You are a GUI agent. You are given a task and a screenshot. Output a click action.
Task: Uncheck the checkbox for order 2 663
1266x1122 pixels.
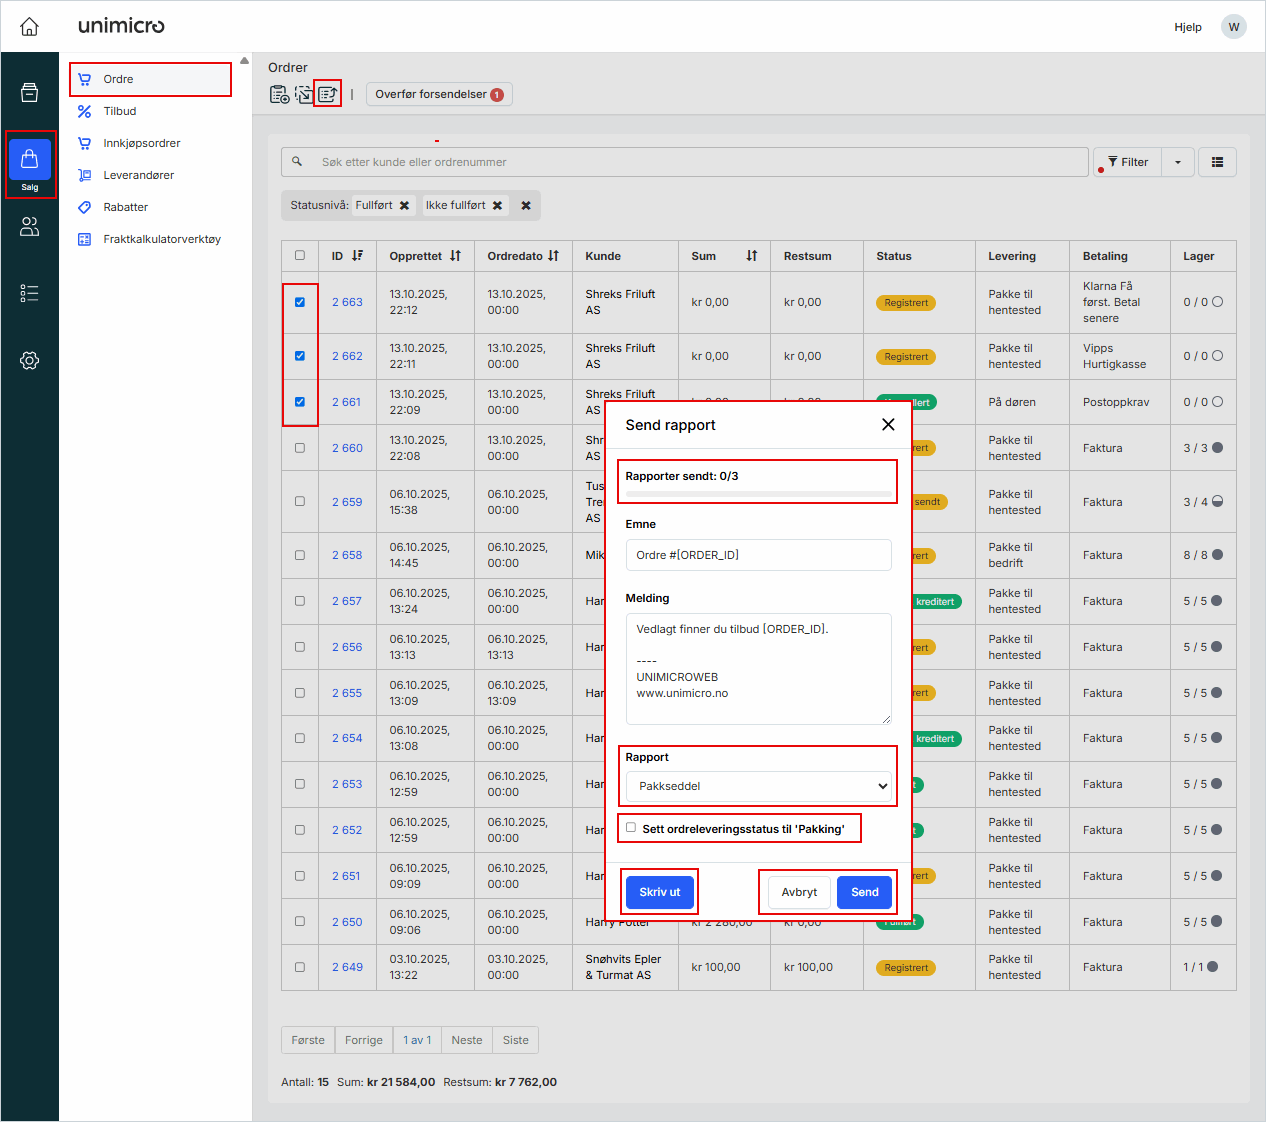point(300,302)
